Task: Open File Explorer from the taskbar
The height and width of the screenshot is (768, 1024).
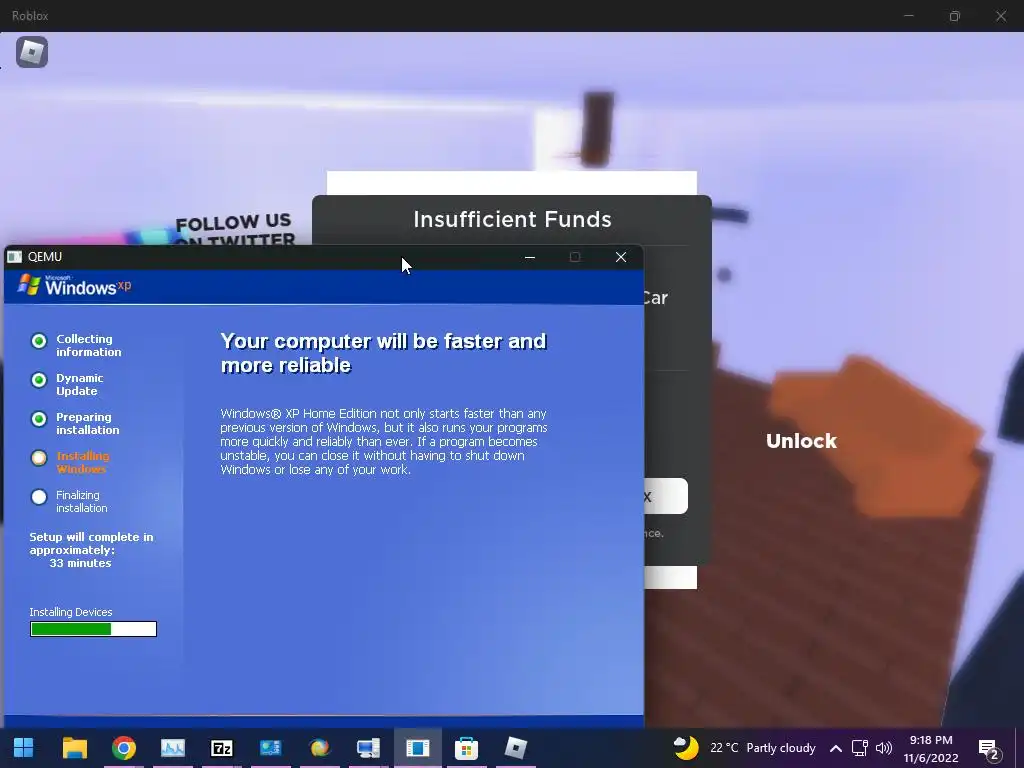Action: [74, 748]
